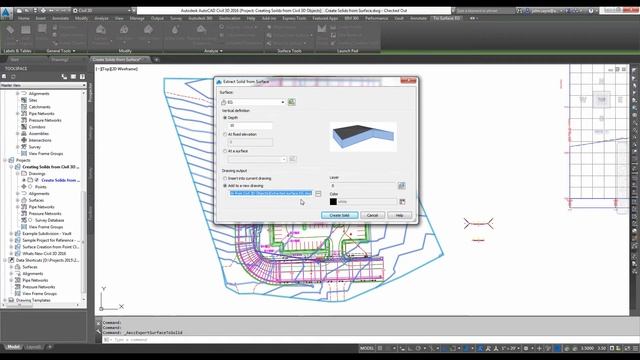Image resolution: width=640 pixels, height=360 pixels.
Task: Click the command line input field
Action: pos(365,340)
